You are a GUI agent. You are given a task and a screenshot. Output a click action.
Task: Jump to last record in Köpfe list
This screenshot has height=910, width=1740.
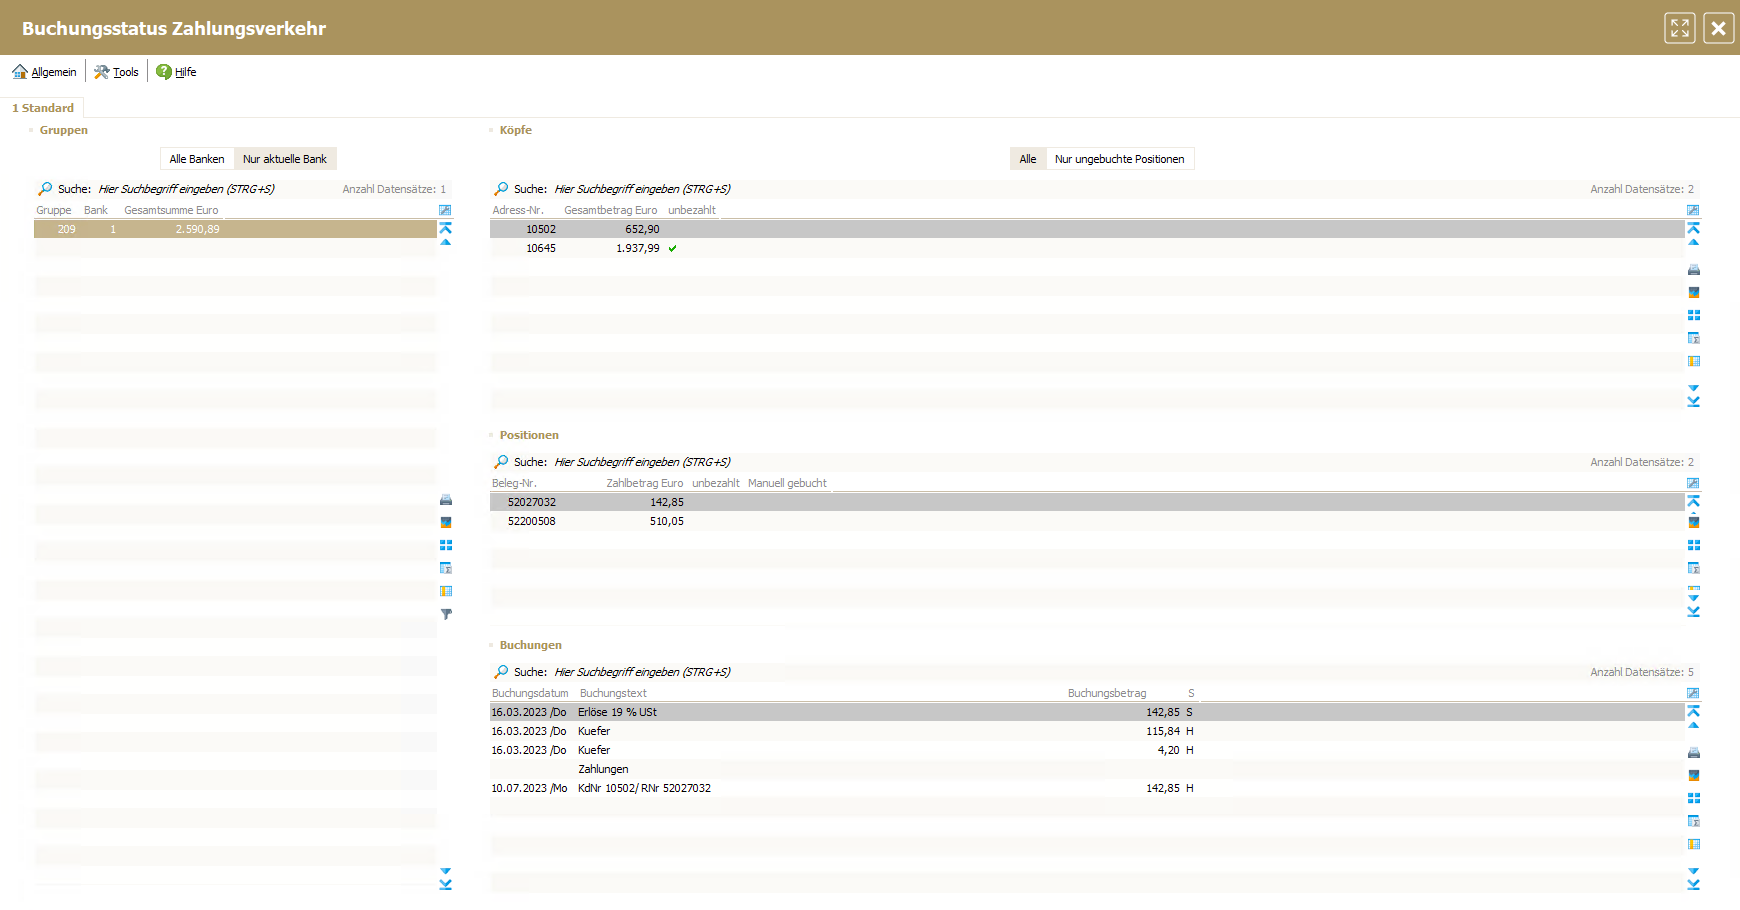click(1693, 402)
